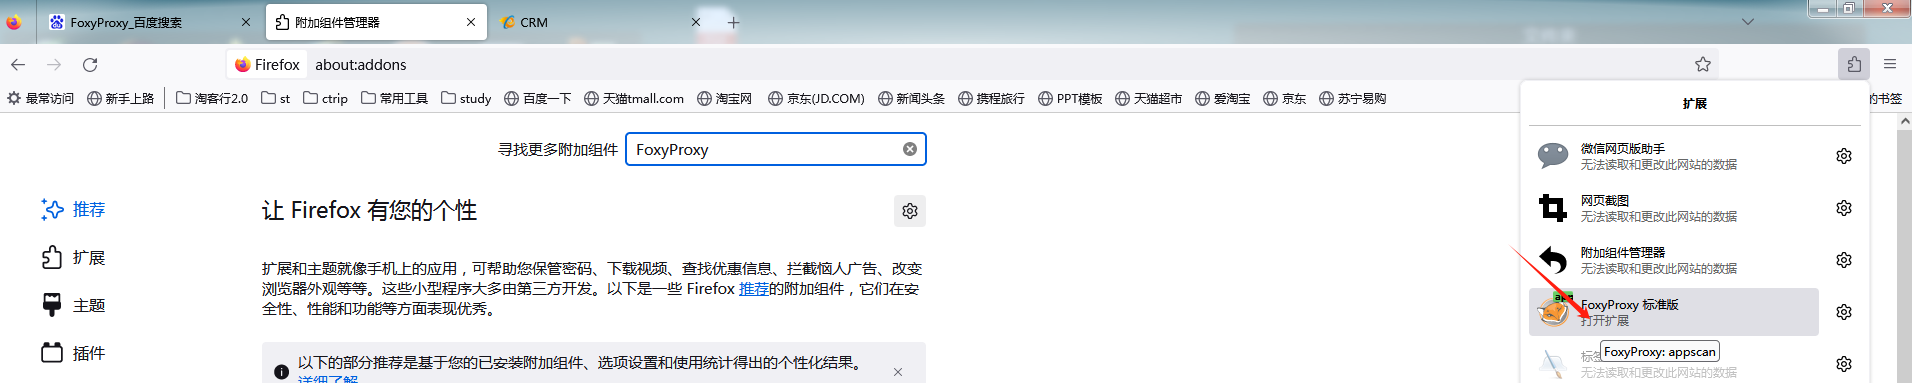Open 附加组件管理器 extension in panel
This screenshot has height=383, width=1912.
pos(1674,260)
